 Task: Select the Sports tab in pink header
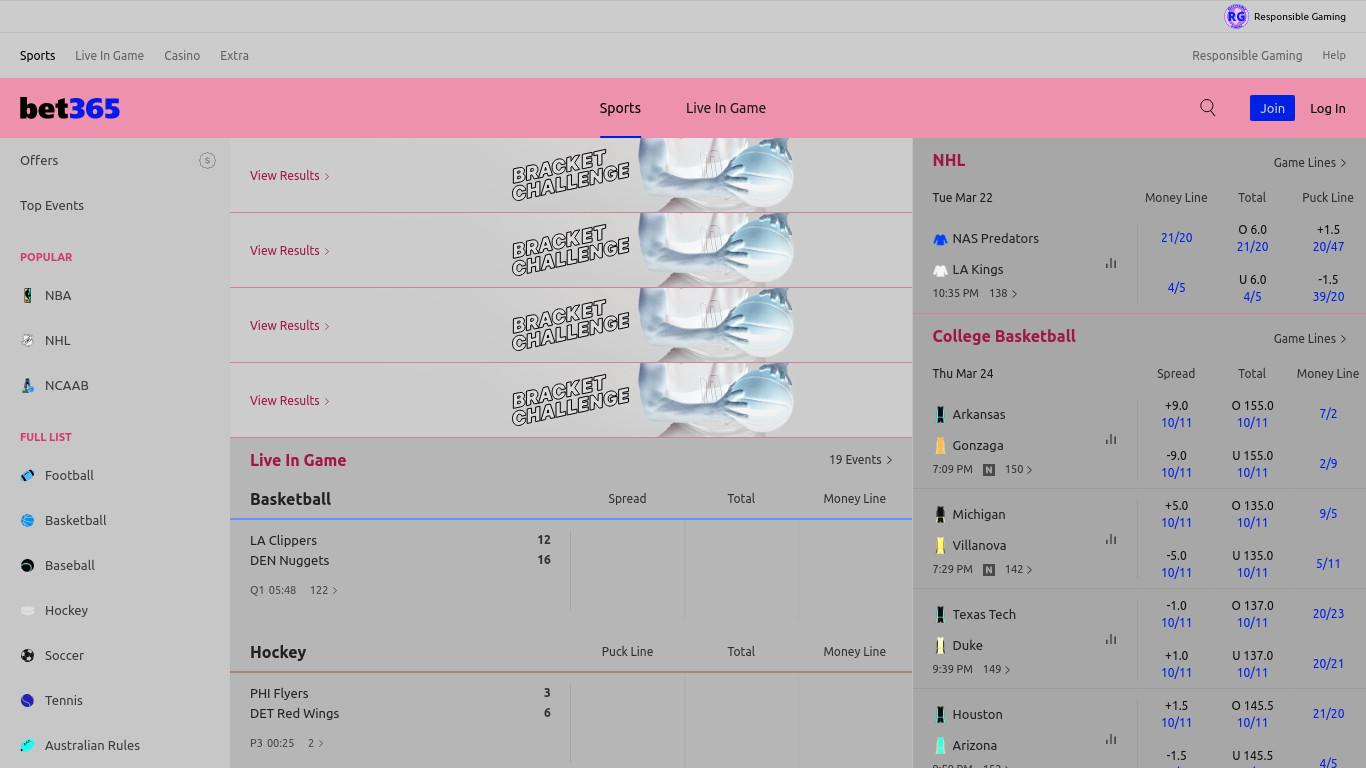point(620,108)
